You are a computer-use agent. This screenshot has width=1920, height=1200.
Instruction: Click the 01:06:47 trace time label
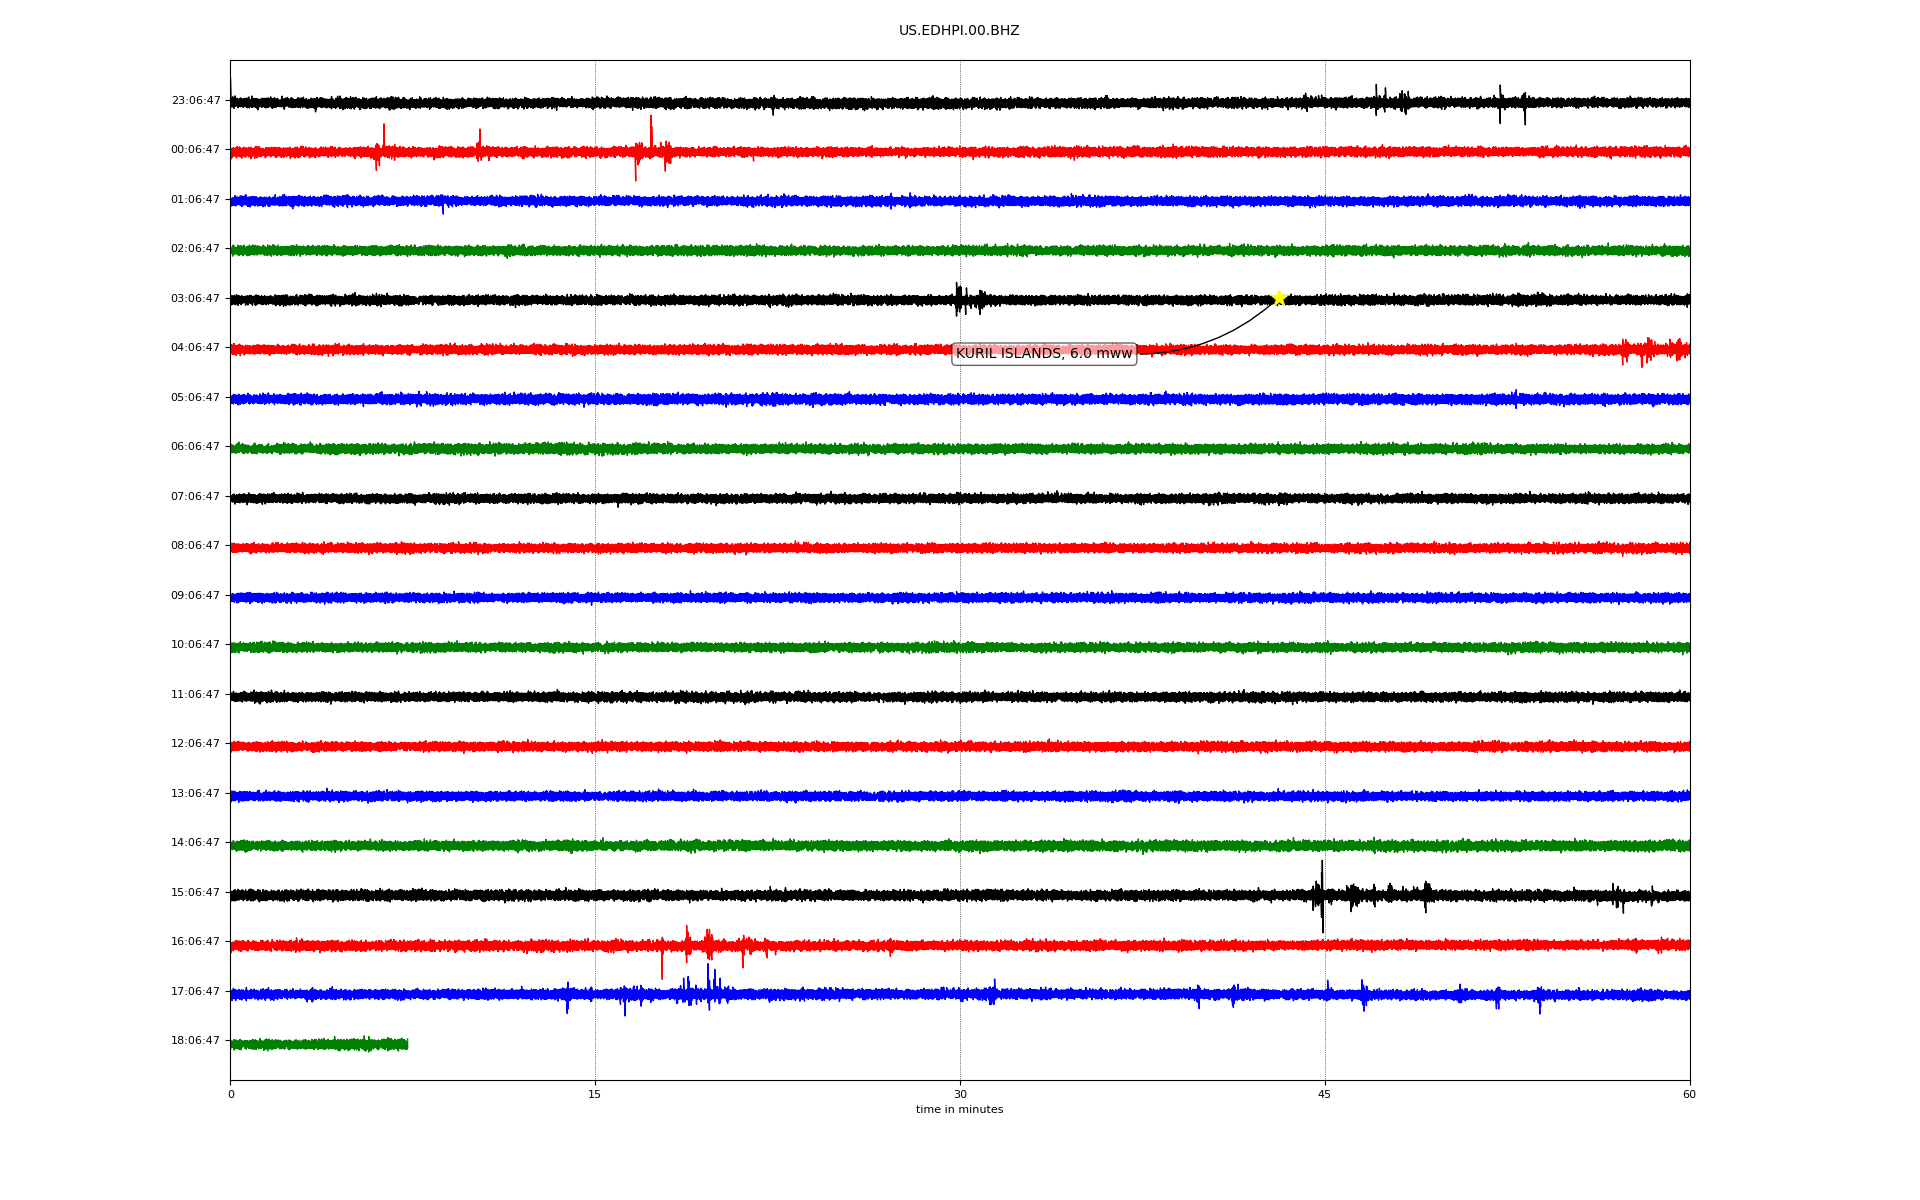click(x=195, y=199)
